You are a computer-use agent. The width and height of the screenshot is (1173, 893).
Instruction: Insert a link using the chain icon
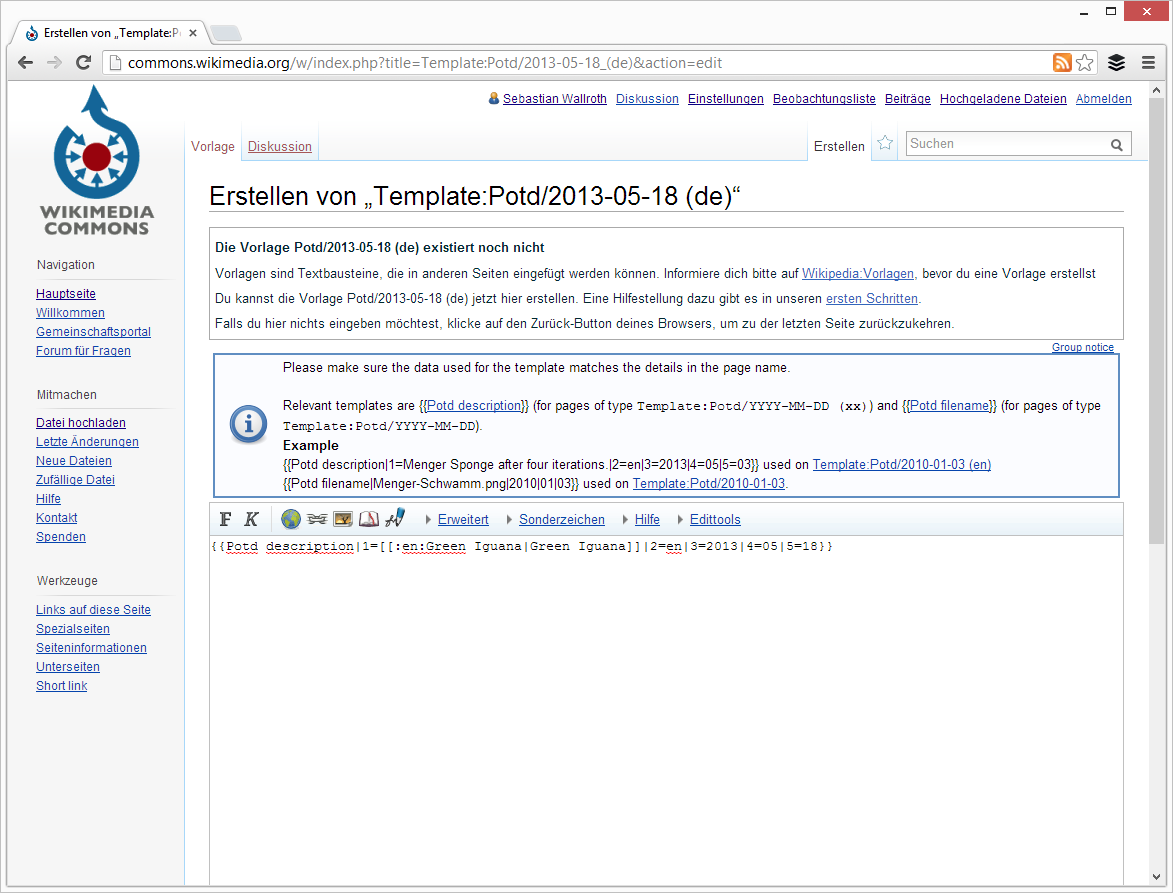click(317, 519)
